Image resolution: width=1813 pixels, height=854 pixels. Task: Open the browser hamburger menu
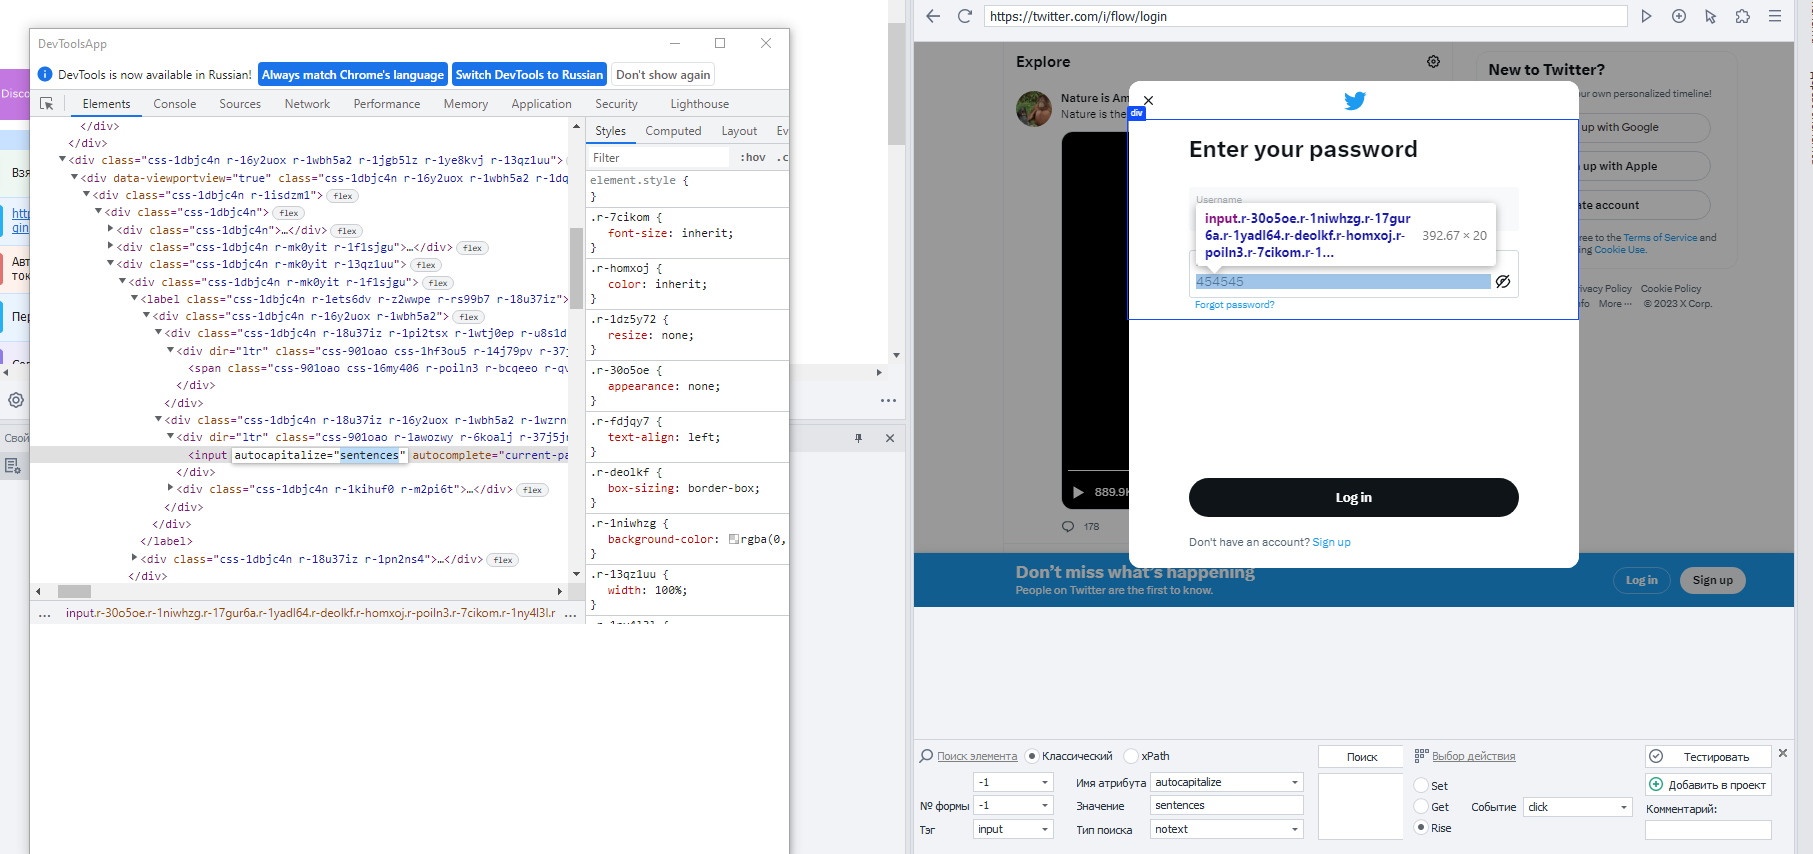tap(1775, 16)
